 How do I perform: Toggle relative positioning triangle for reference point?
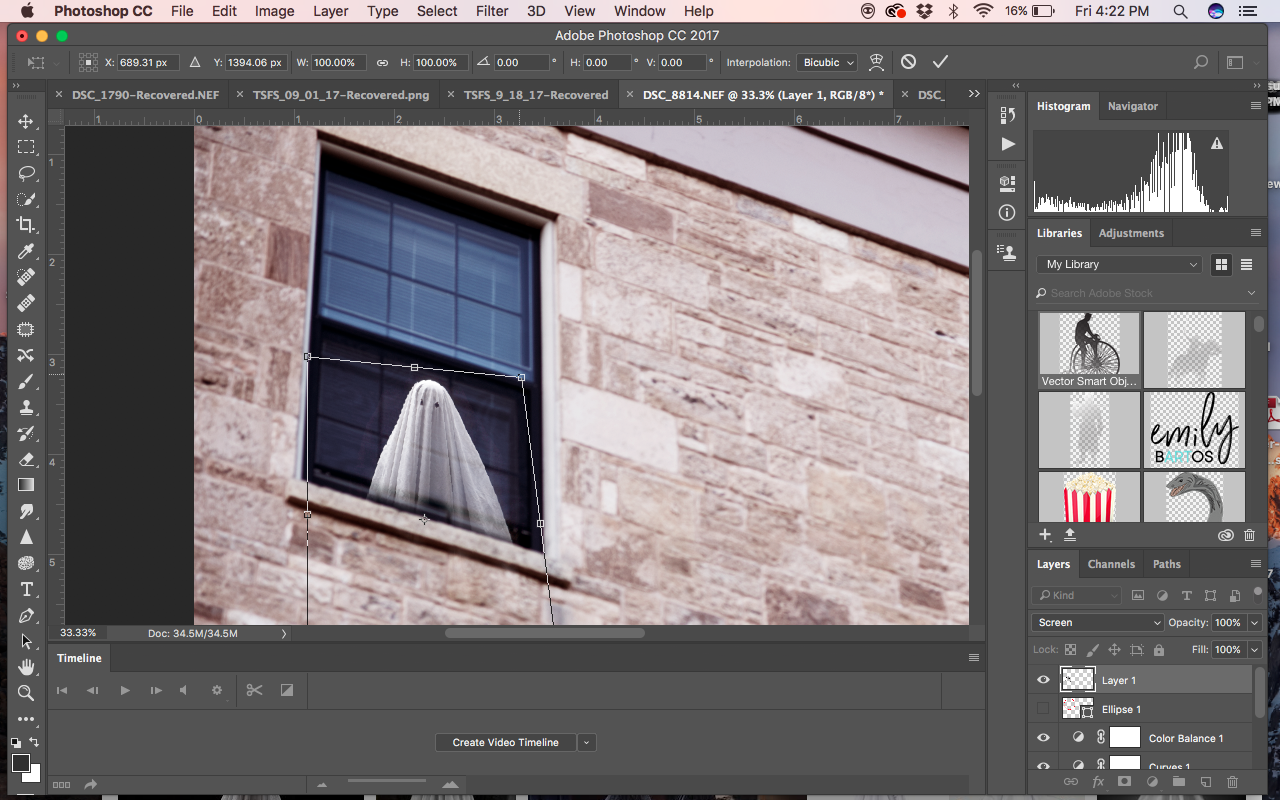click(194, 62)
